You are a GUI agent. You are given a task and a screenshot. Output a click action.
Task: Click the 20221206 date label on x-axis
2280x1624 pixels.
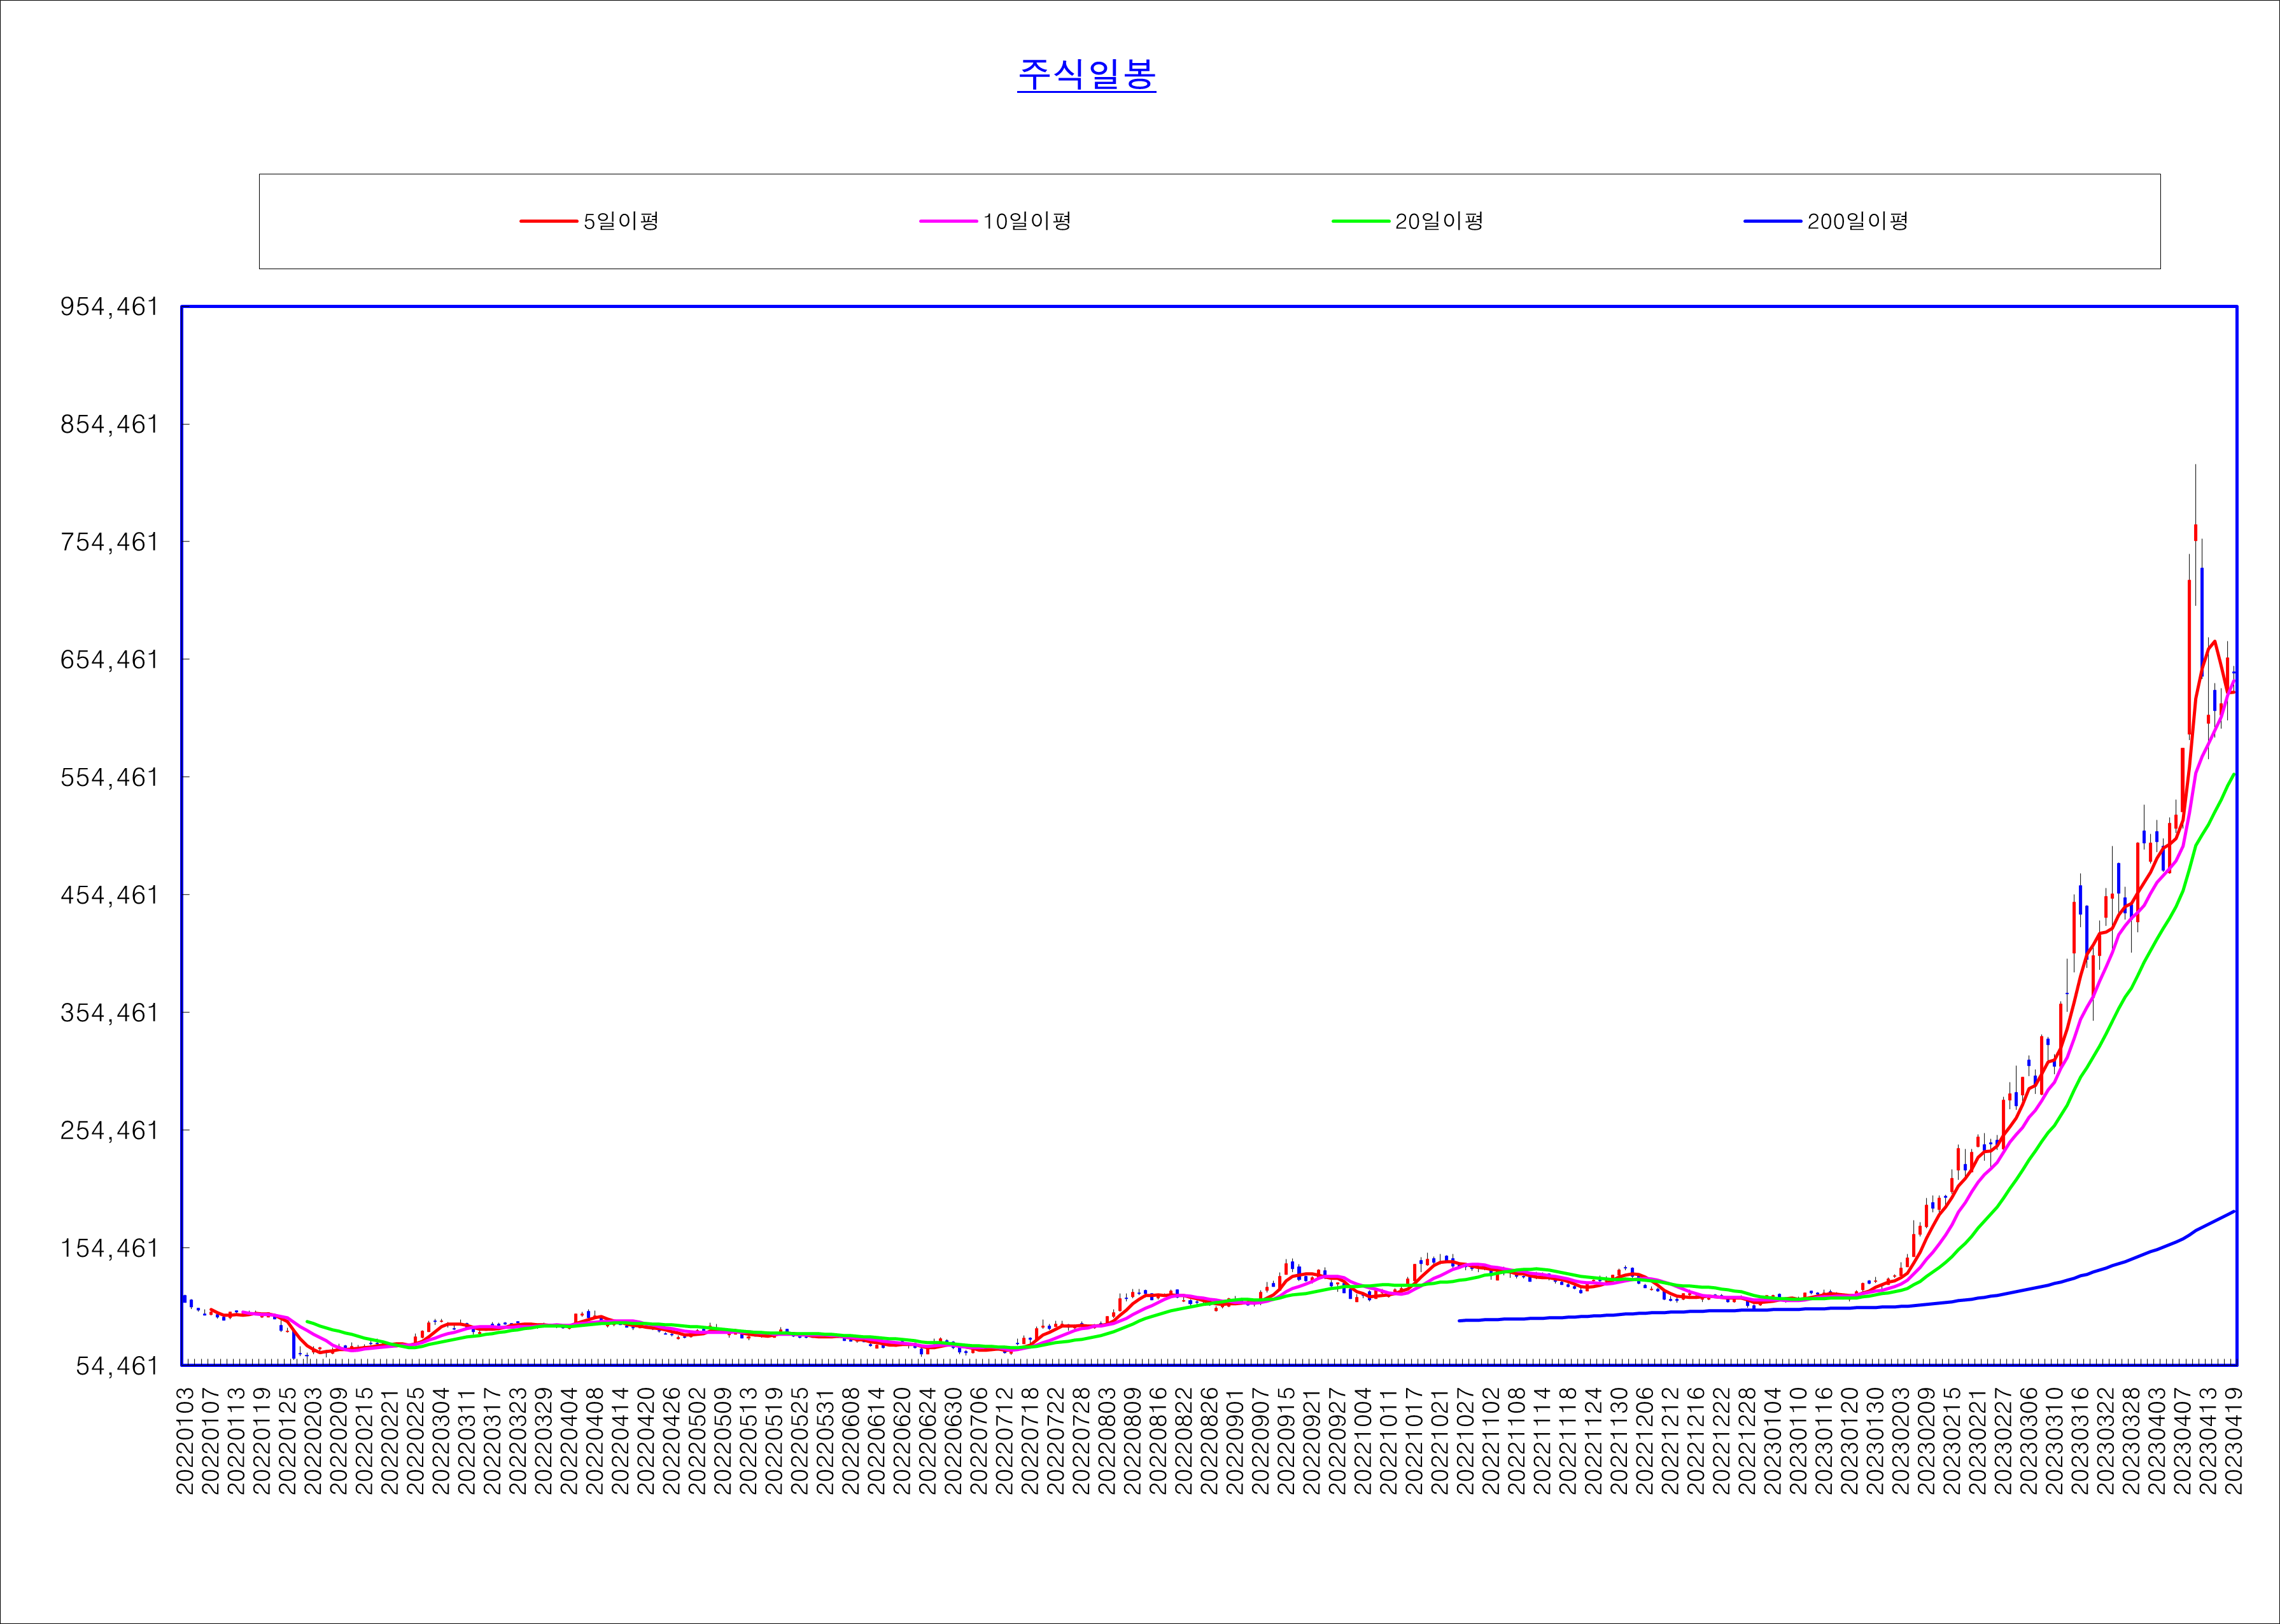(x=1645, y=1440)
